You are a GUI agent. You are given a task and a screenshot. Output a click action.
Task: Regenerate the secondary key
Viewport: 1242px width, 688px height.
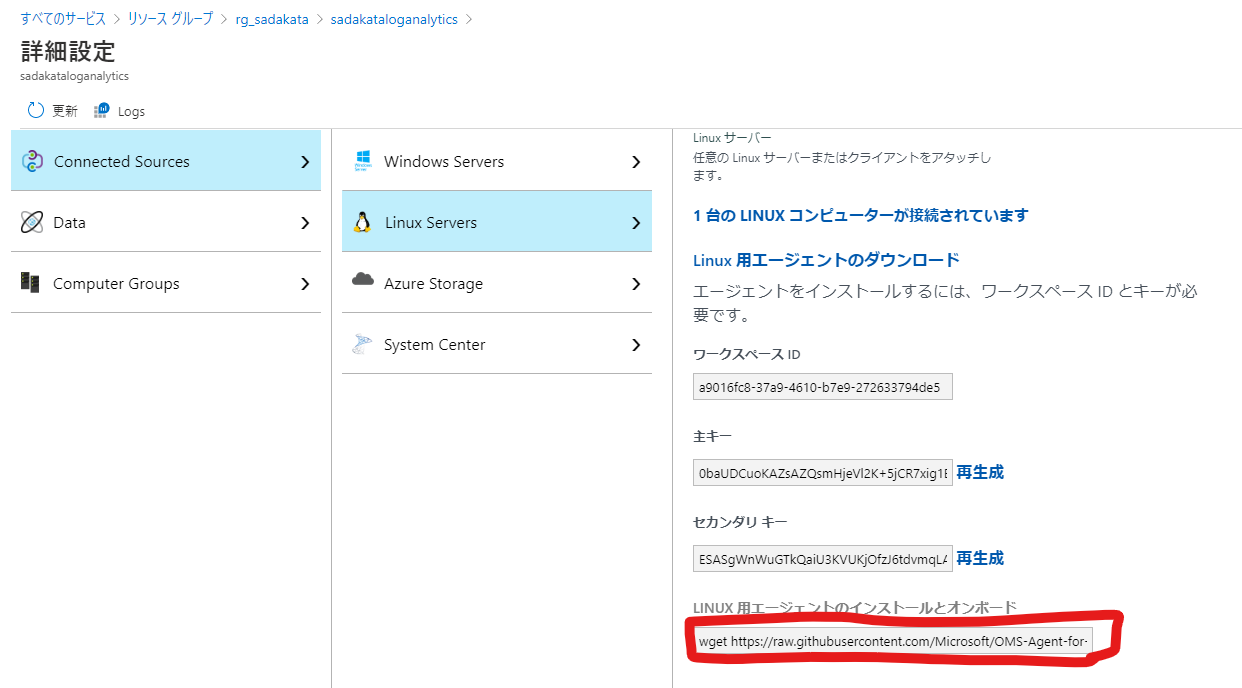980,558
